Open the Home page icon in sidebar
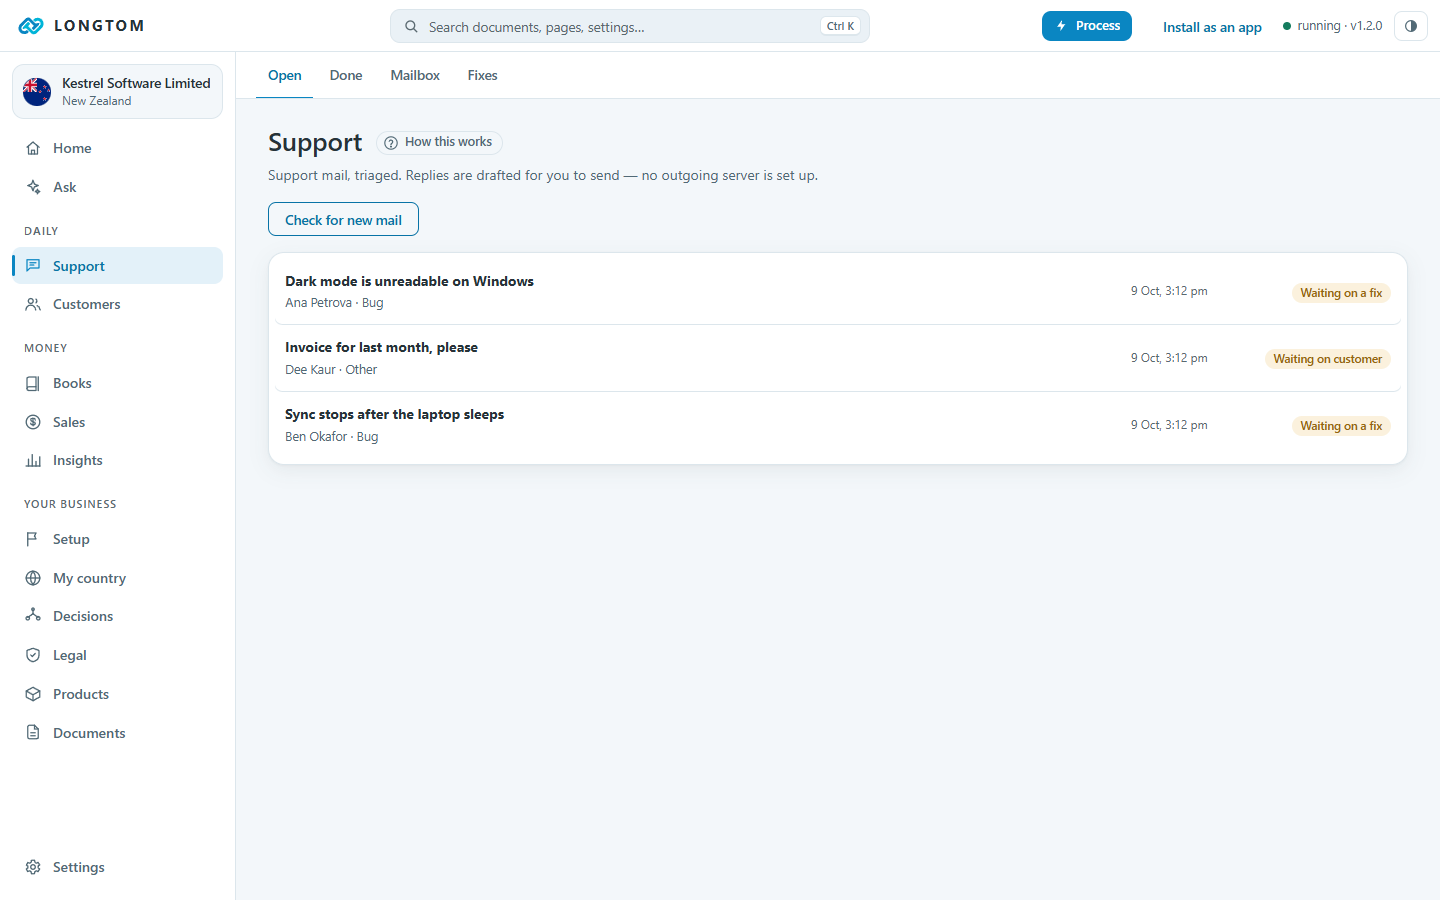 33,148
